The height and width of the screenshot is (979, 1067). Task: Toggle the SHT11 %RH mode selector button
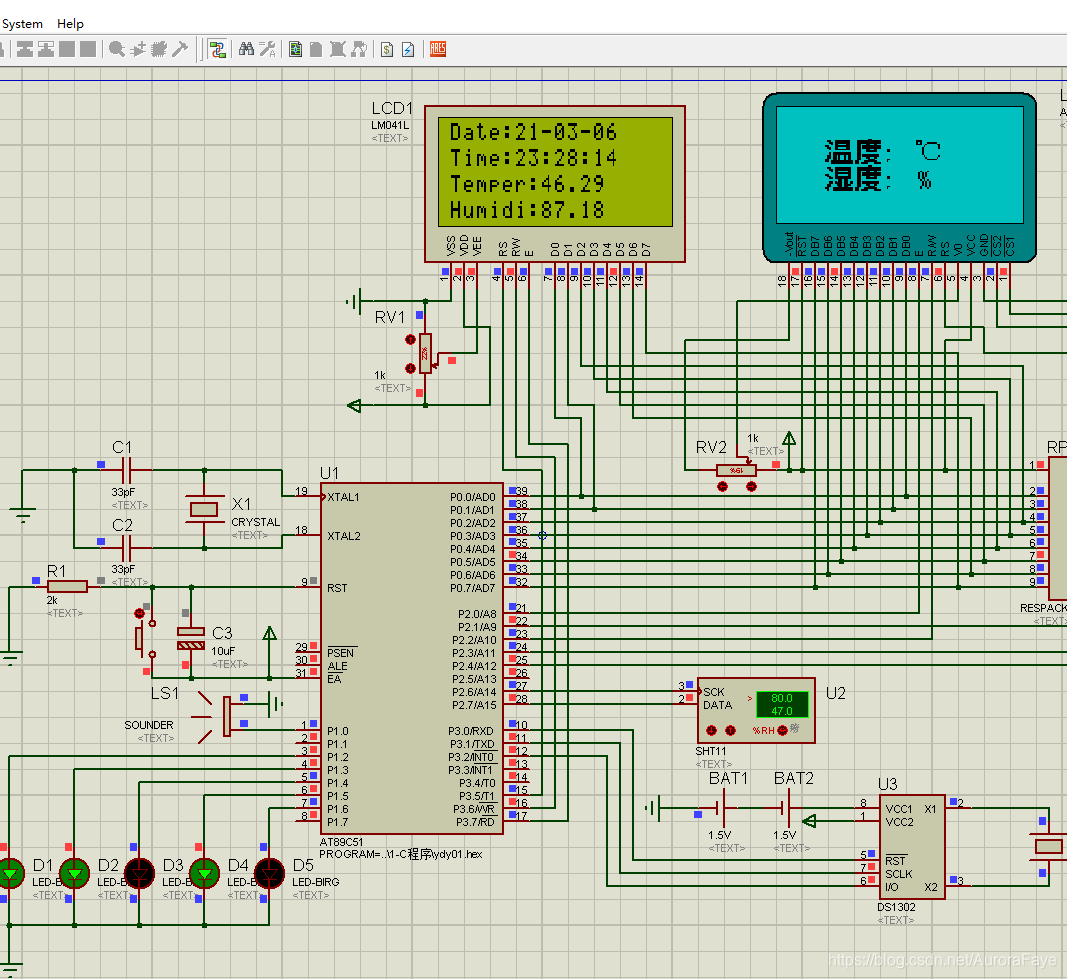783,730
